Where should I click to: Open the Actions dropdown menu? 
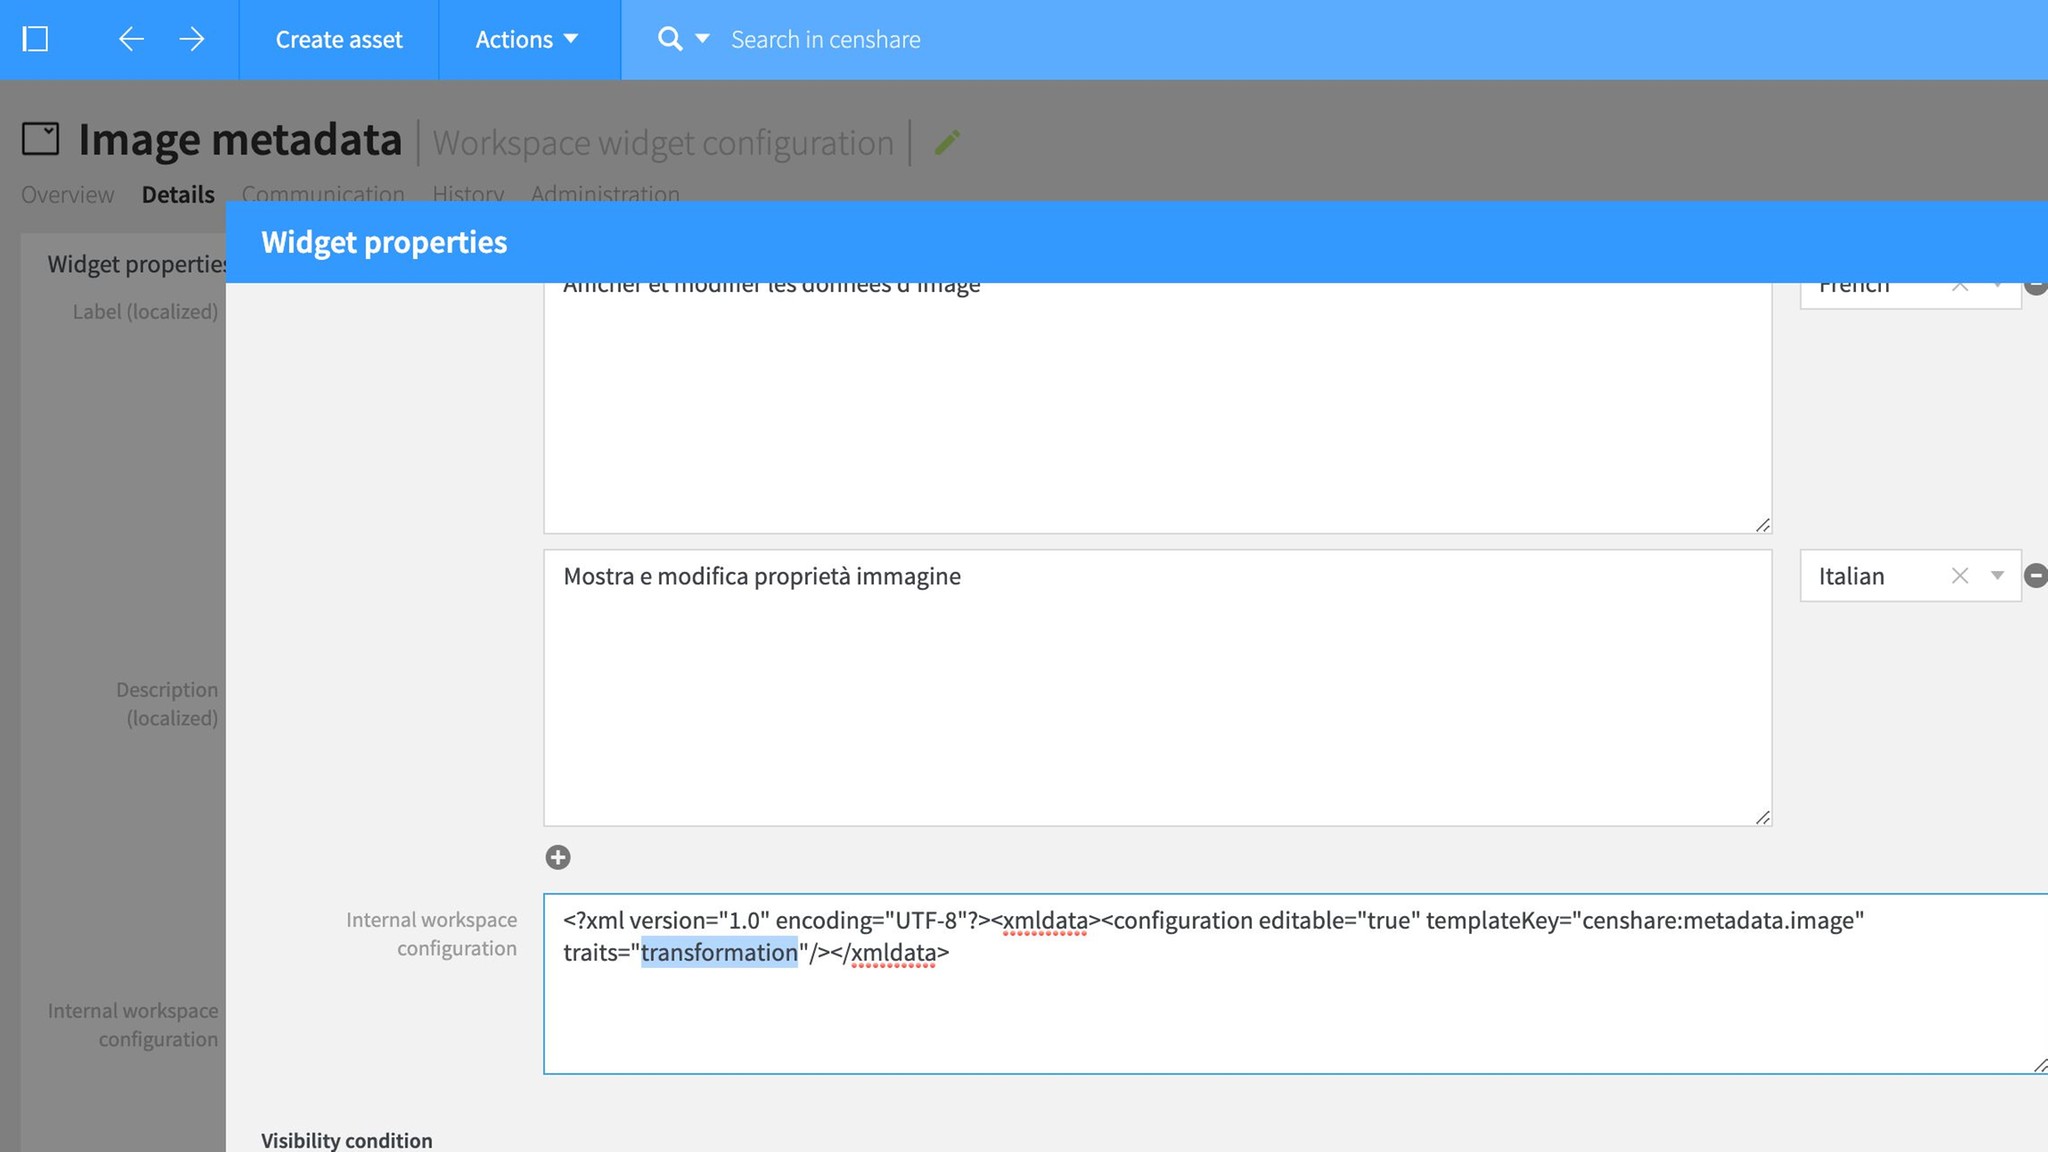click(527, 39)
